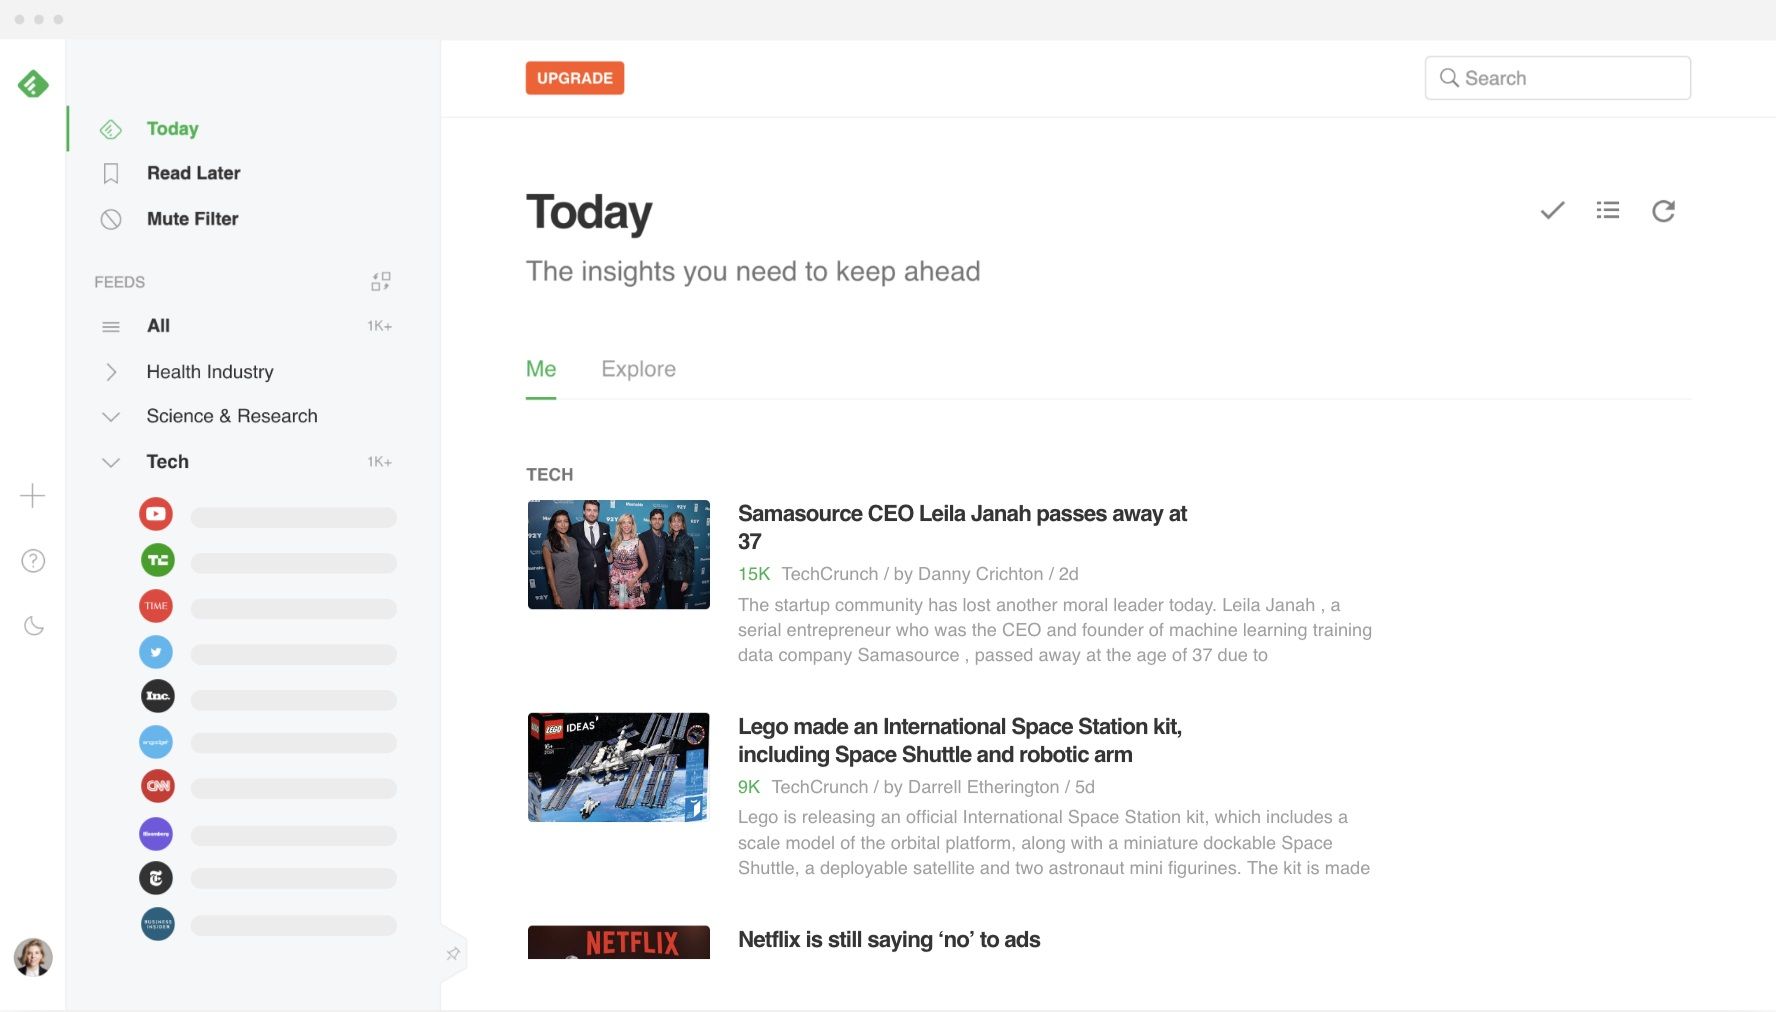Select the CNN feed icon
Screen dimensions: 1776x1012
tap(156, 786)
